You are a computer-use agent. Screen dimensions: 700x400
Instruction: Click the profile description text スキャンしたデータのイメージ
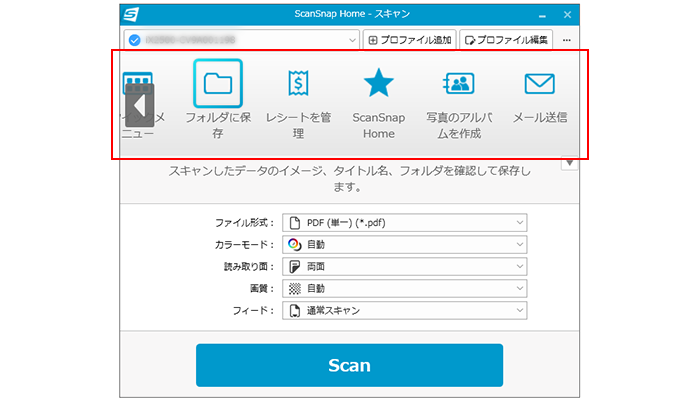(350, 179)
